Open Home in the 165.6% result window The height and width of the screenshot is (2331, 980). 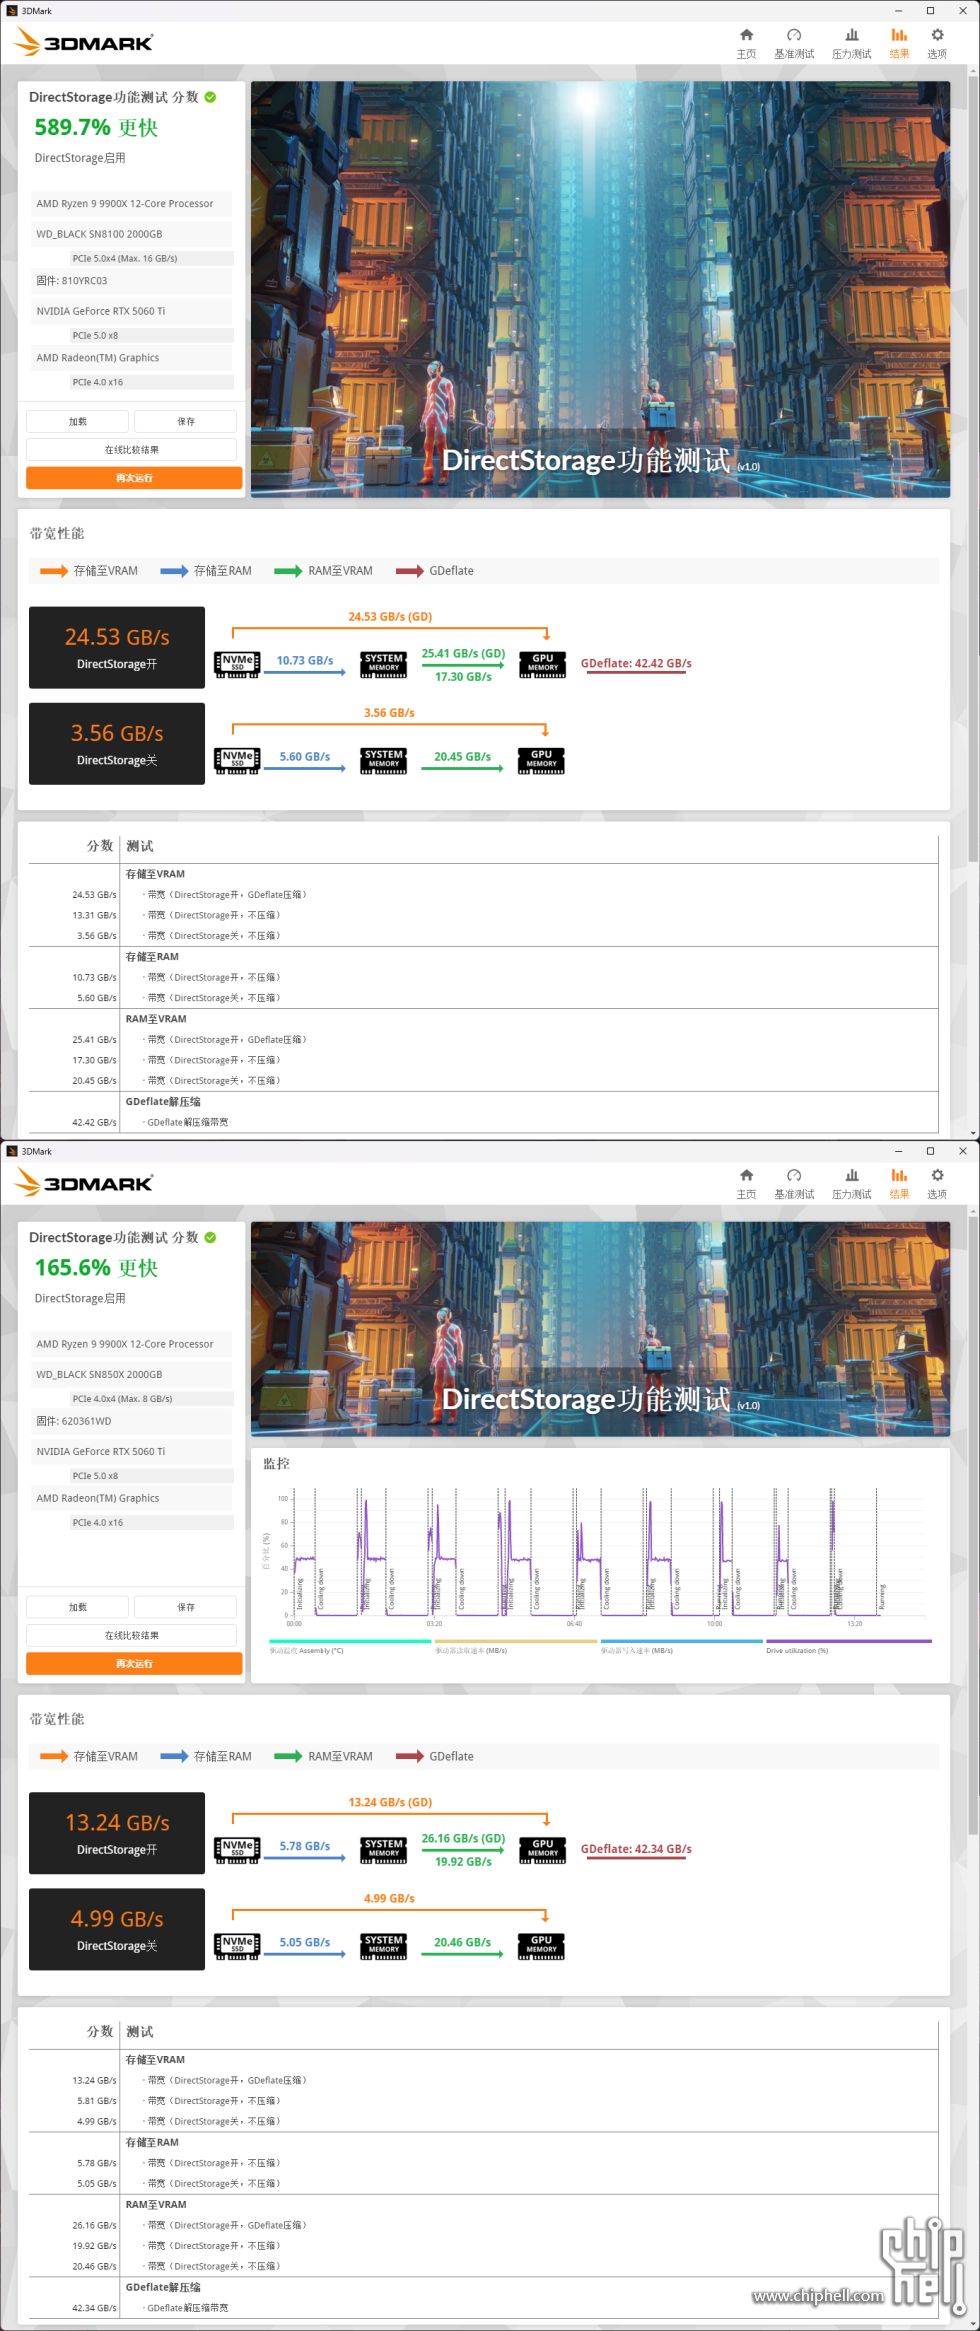[x=746, y=1183]
